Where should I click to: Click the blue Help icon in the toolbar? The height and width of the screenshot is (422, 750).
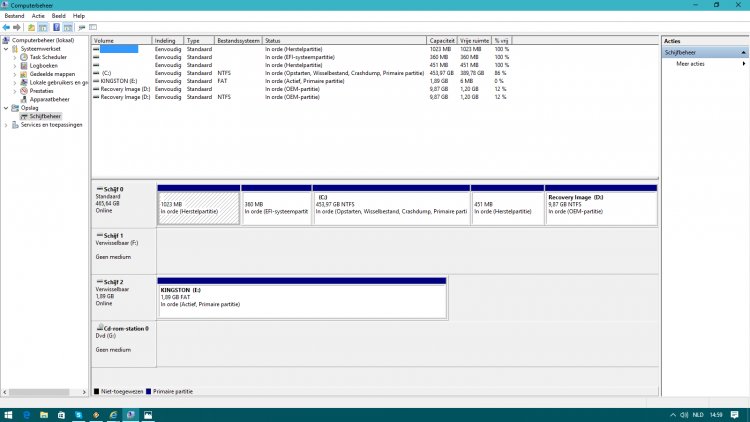coord(55,27)
